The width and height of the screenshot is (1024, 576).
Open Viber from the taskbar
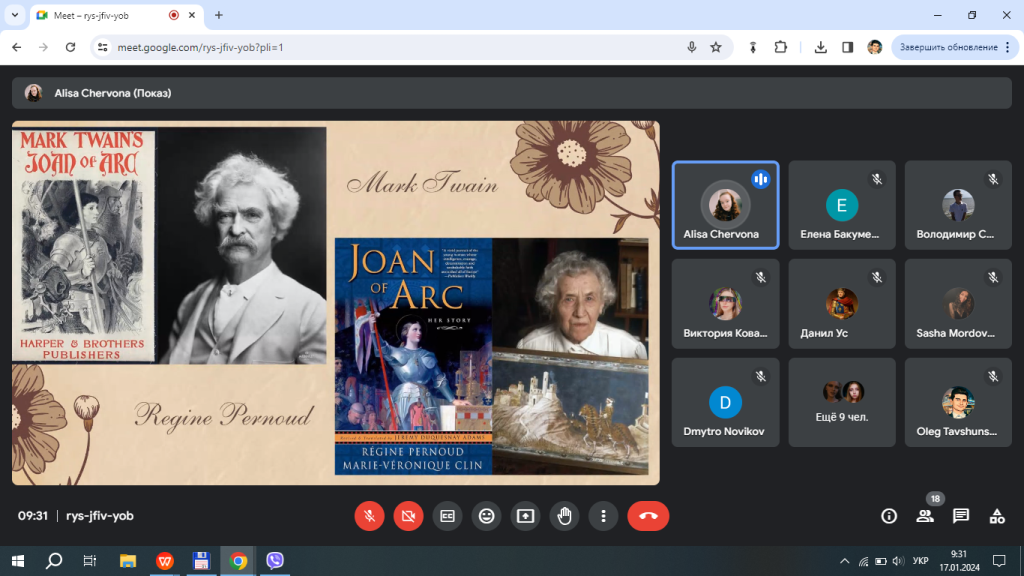click(x=275, y=561)
